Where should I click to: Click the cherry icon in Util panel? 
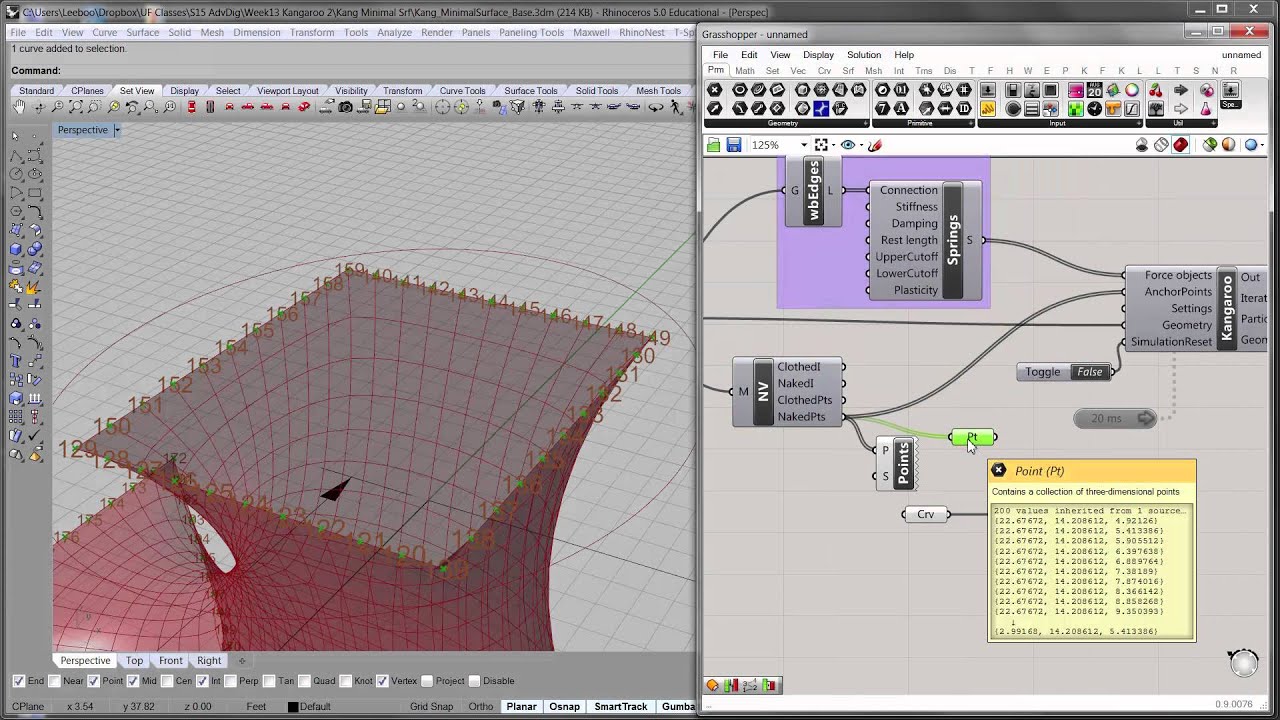click(x=1156, y=90)
